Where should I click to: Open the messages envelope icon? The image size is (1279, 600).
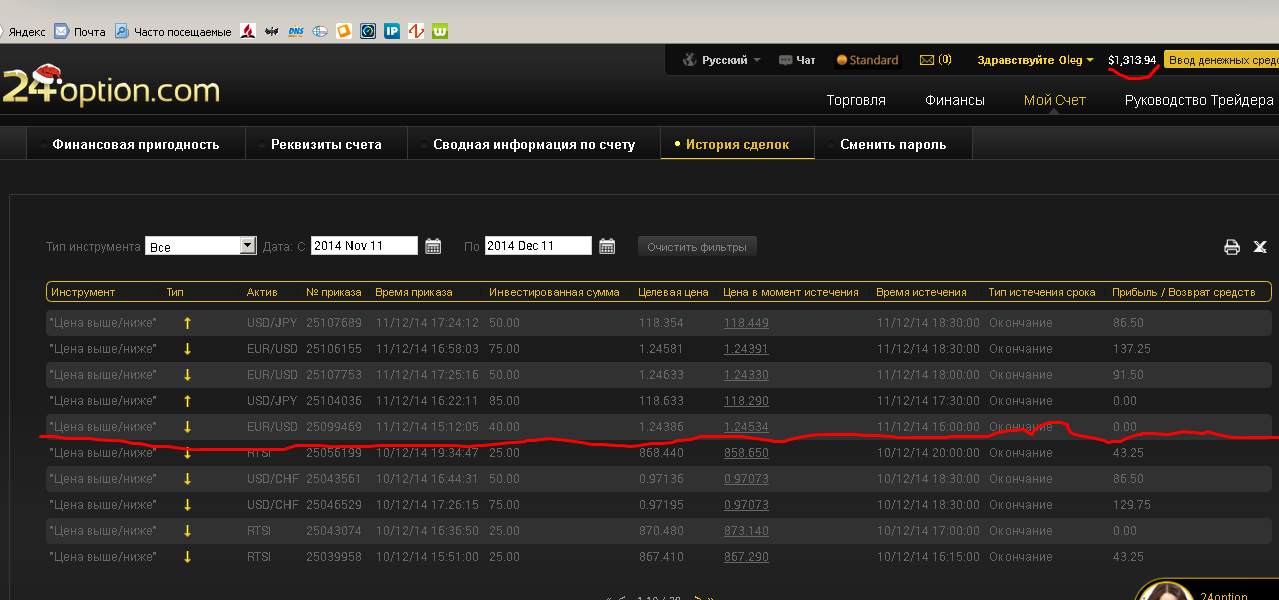tap(927, 60)
